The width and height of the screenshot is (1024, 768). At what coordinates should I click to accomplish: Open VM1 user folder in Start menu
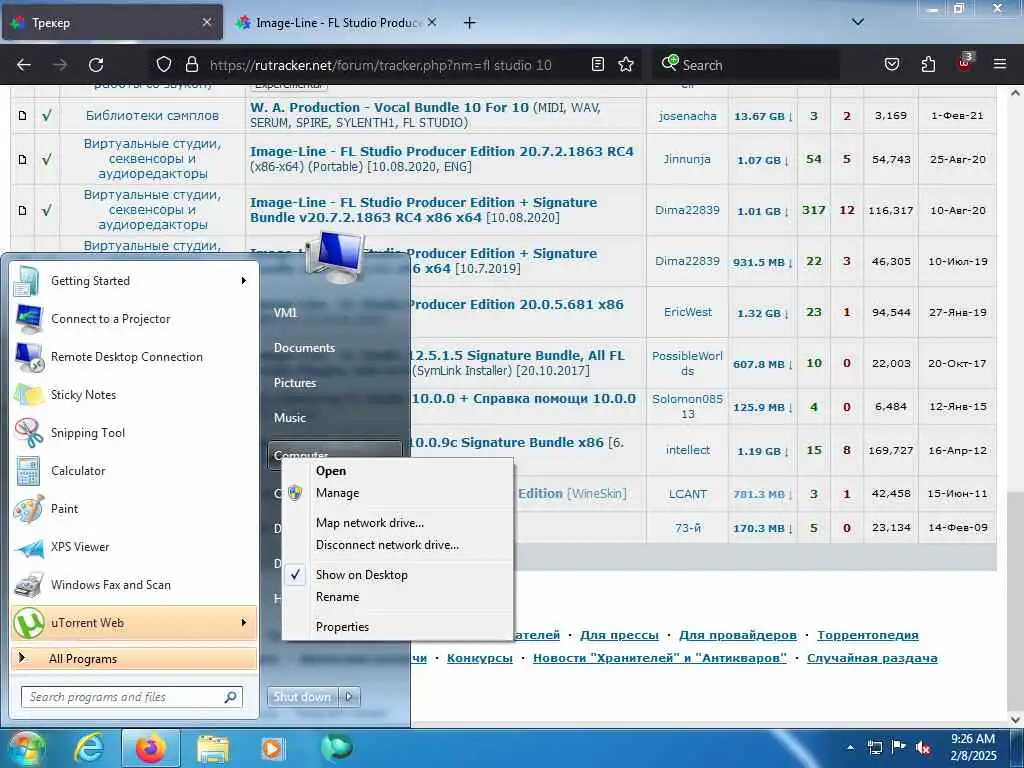(285, 313)
